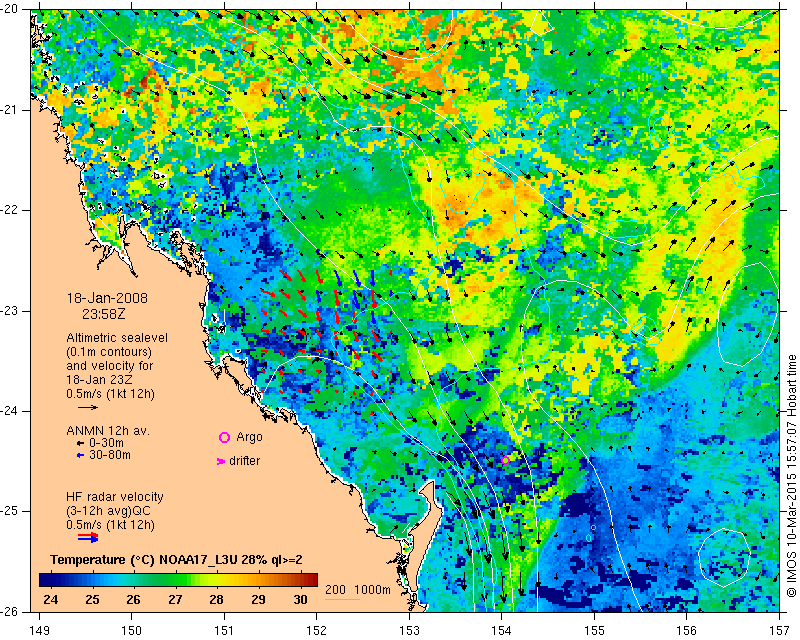Click the magenta Argo float marker on the map
The image size is (800, 640).
tap(505, 460)
